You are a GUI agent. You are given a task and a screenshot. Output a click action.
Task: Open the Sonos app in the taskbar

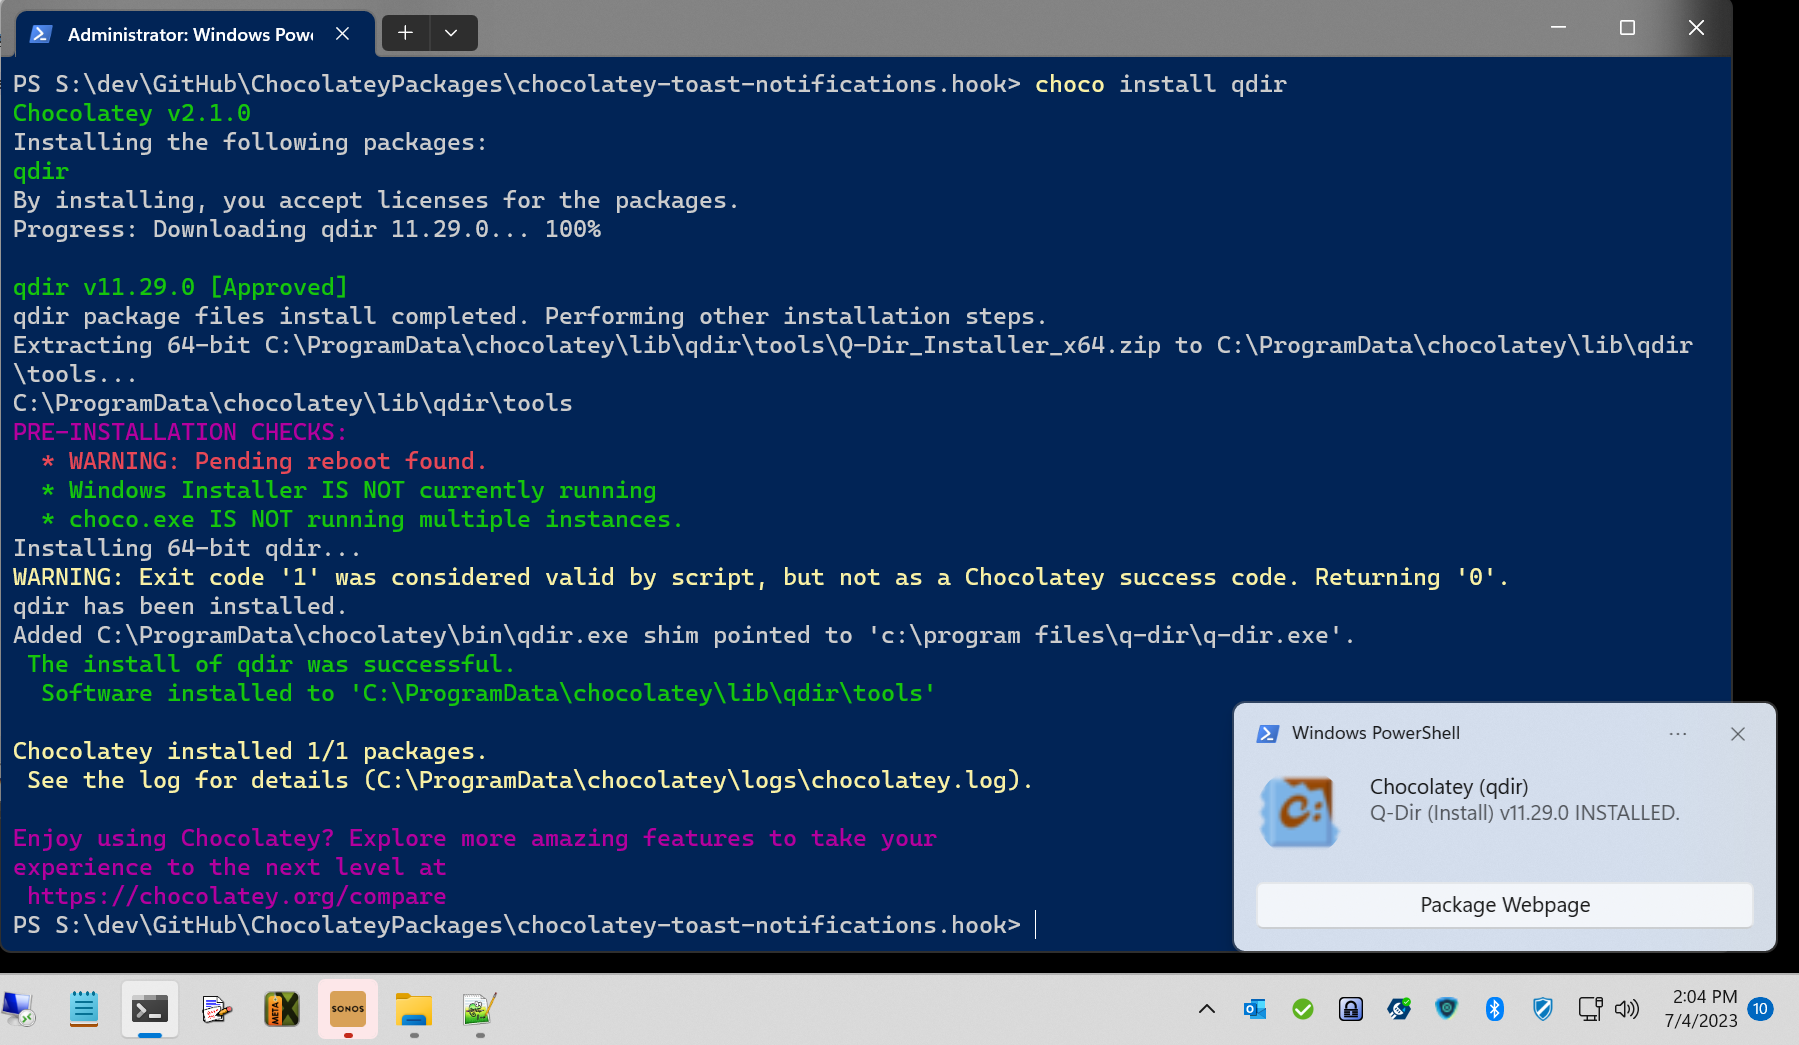348,1009
